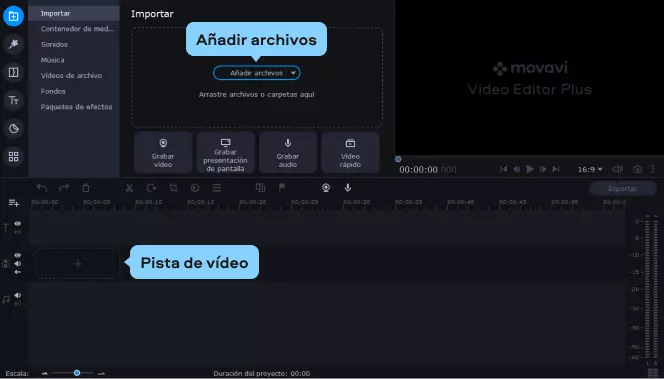The width and height of the screenshot is (664, 379).
Task: Open the Transitions panel icon
Action: (x=14, y=72)
